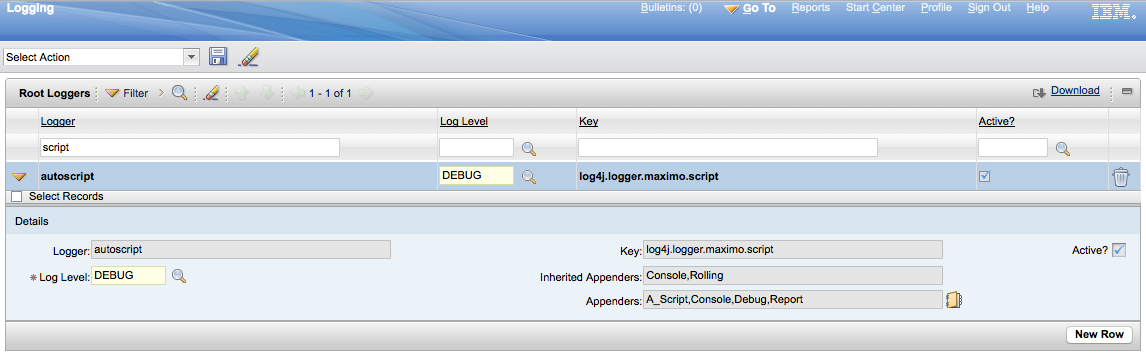
Task: Click the Filter link
Action: point(135,93)
